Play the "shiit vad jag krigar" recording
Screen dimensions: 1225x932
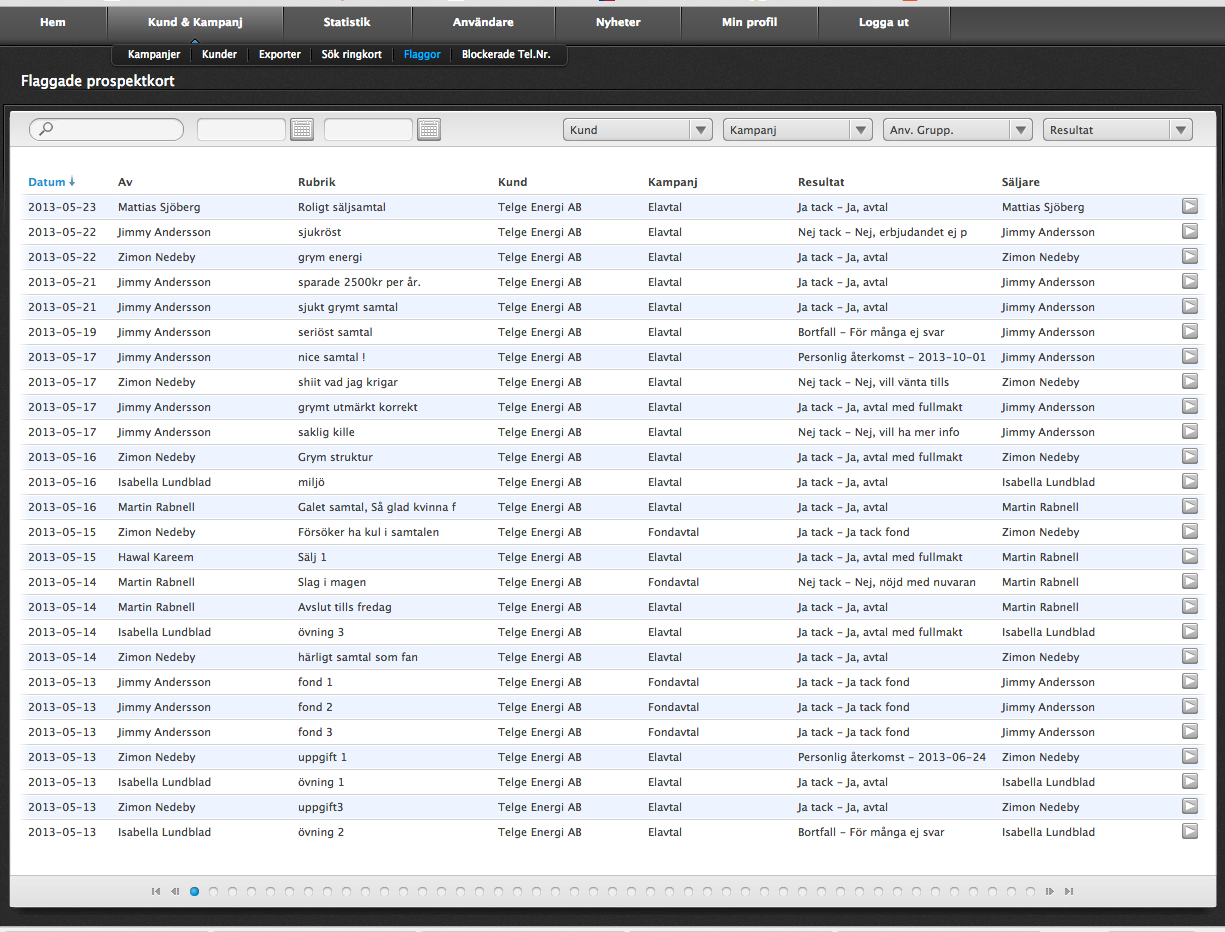click(x=1189, y=381)
